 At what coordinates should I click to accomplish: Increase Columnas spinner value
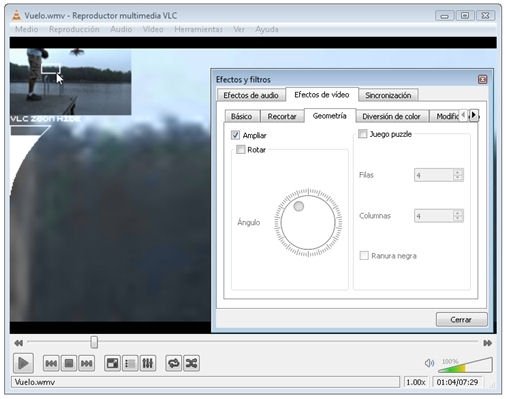click(458, 213)
